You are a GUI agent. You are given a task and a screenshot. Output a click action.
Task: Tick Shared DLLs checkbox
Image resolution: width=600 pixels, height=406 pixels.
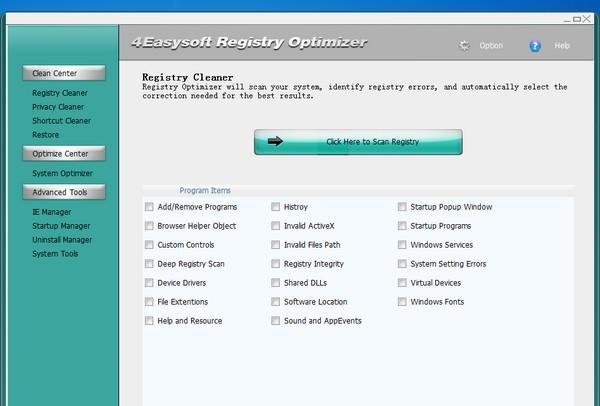click(x=276, y=283)
